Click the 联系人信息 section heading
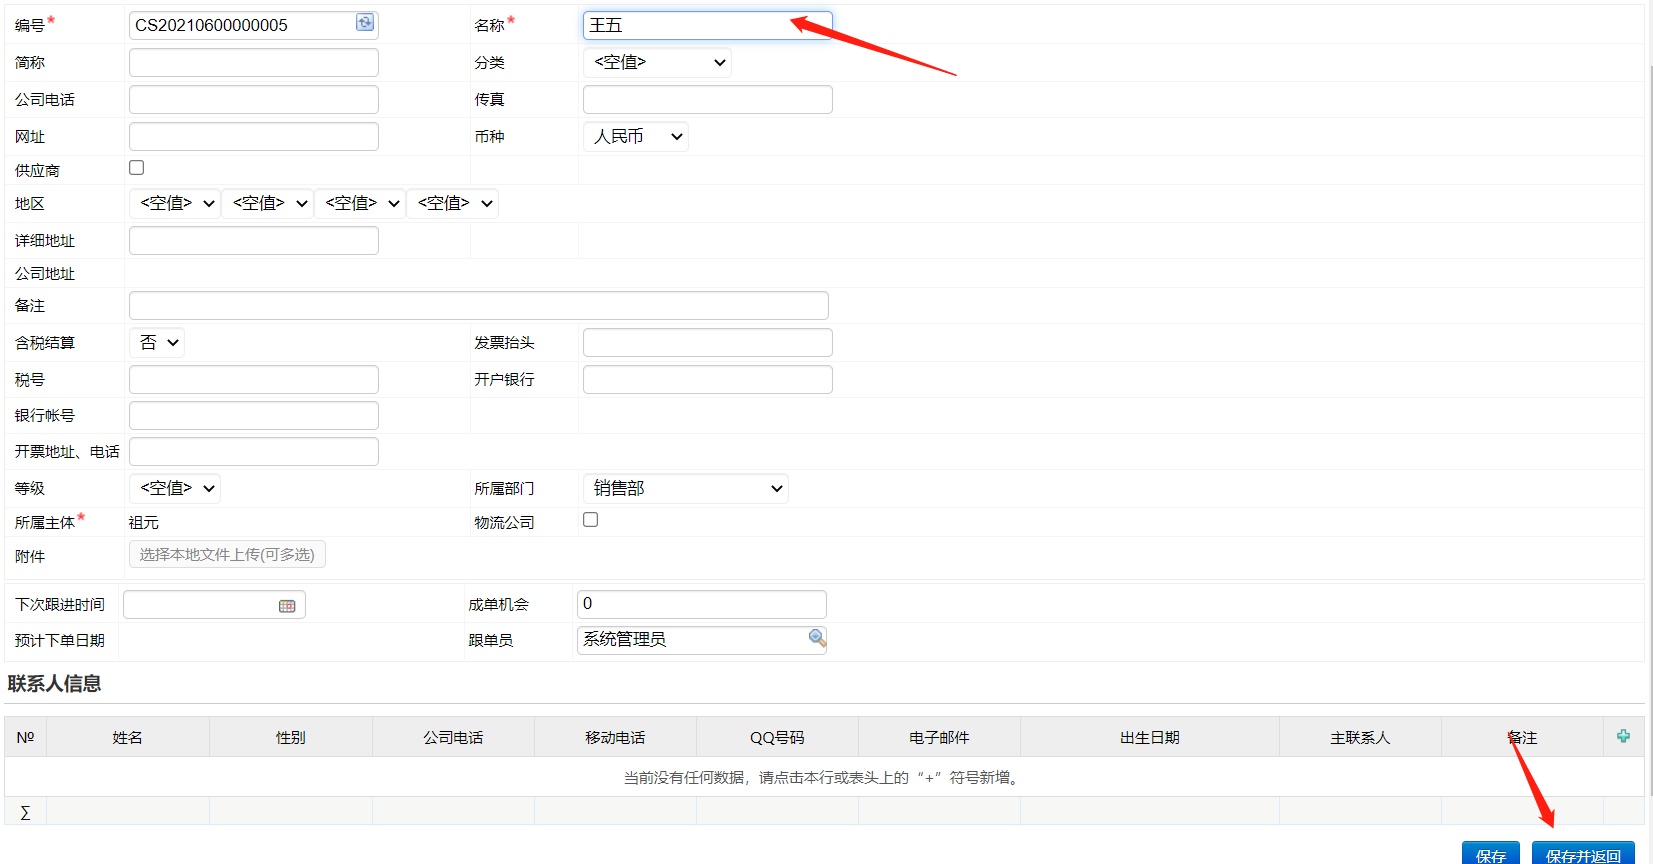 pyautogui.click(x=54, y=684)
